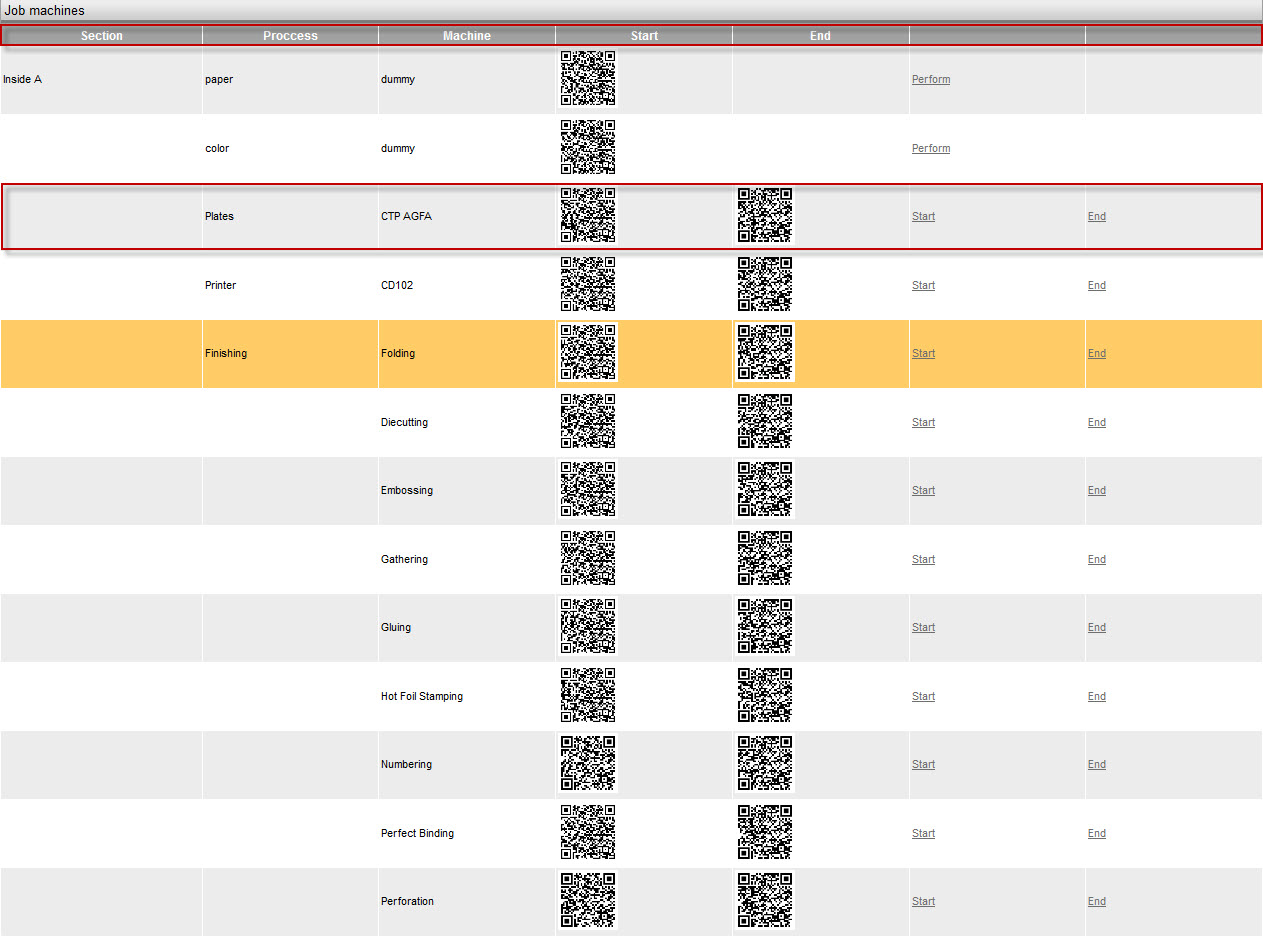Viewport: 1263px width, 937px height.
Task: Click the Perform link in the paper row
Action: (930, 80)
